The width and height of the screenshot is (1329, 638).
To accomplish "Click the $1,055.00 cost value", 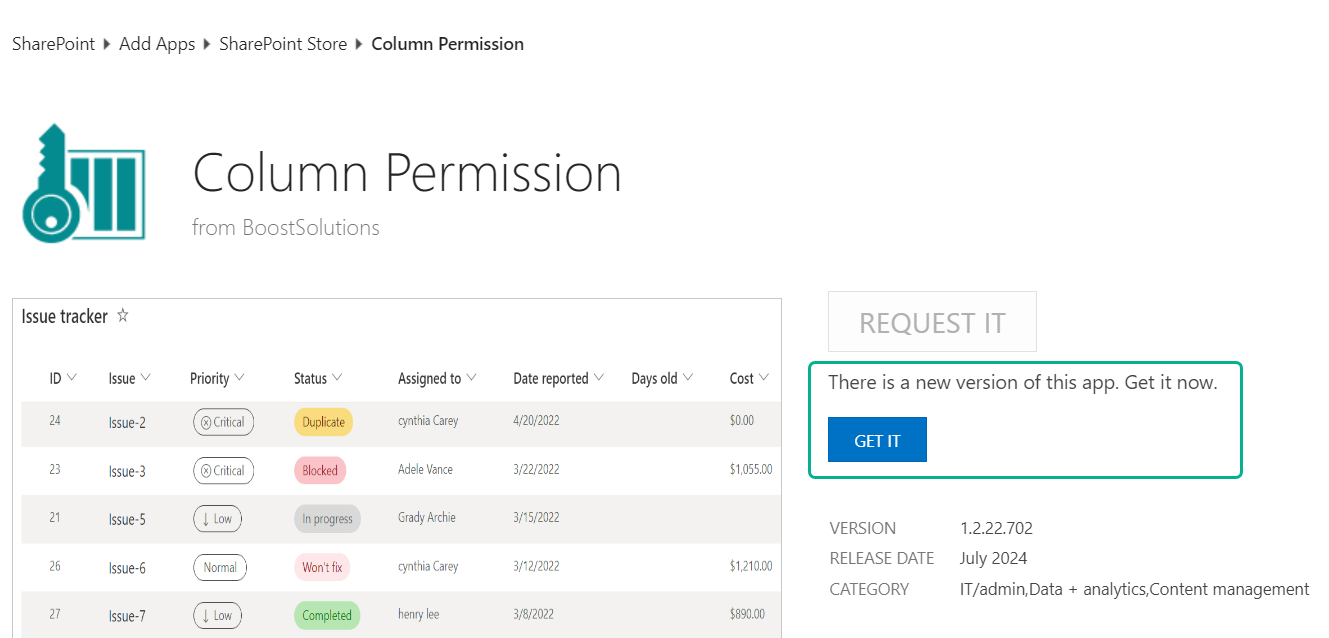I will pyautogui.click(x=751, y=469).
